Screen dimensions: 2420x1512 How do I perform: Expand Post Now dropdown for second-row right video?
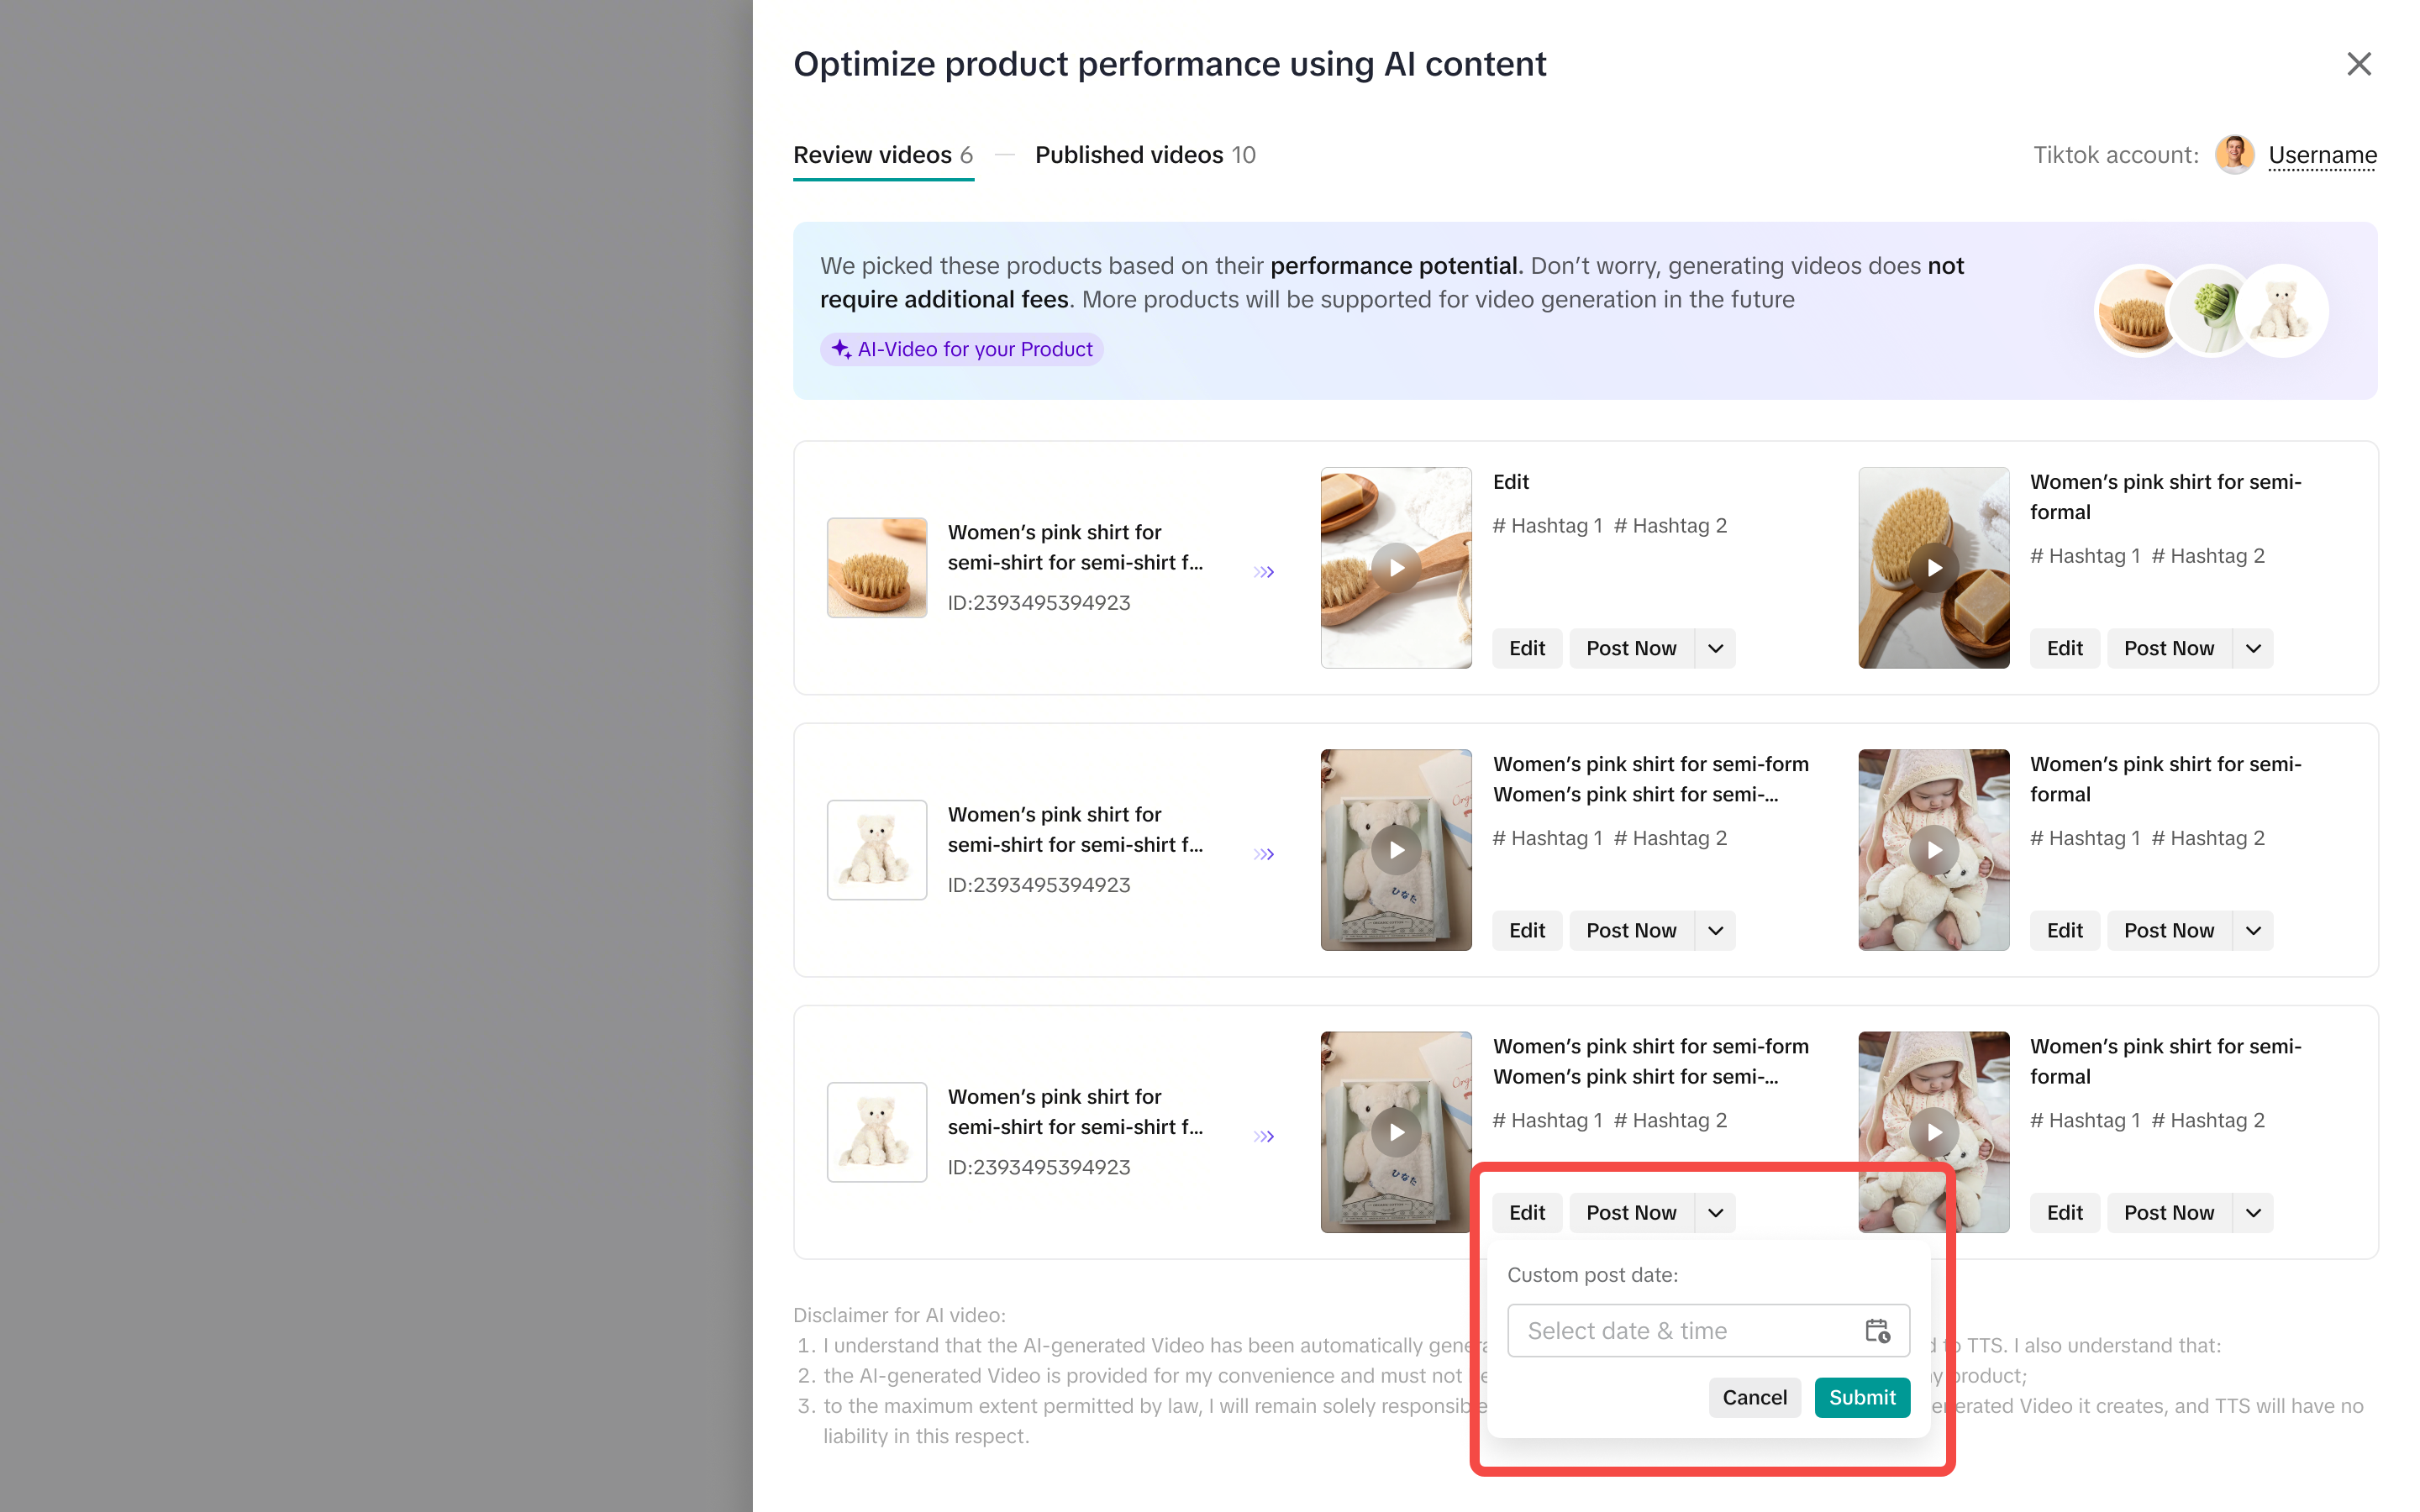click(x=2253, y=930)
